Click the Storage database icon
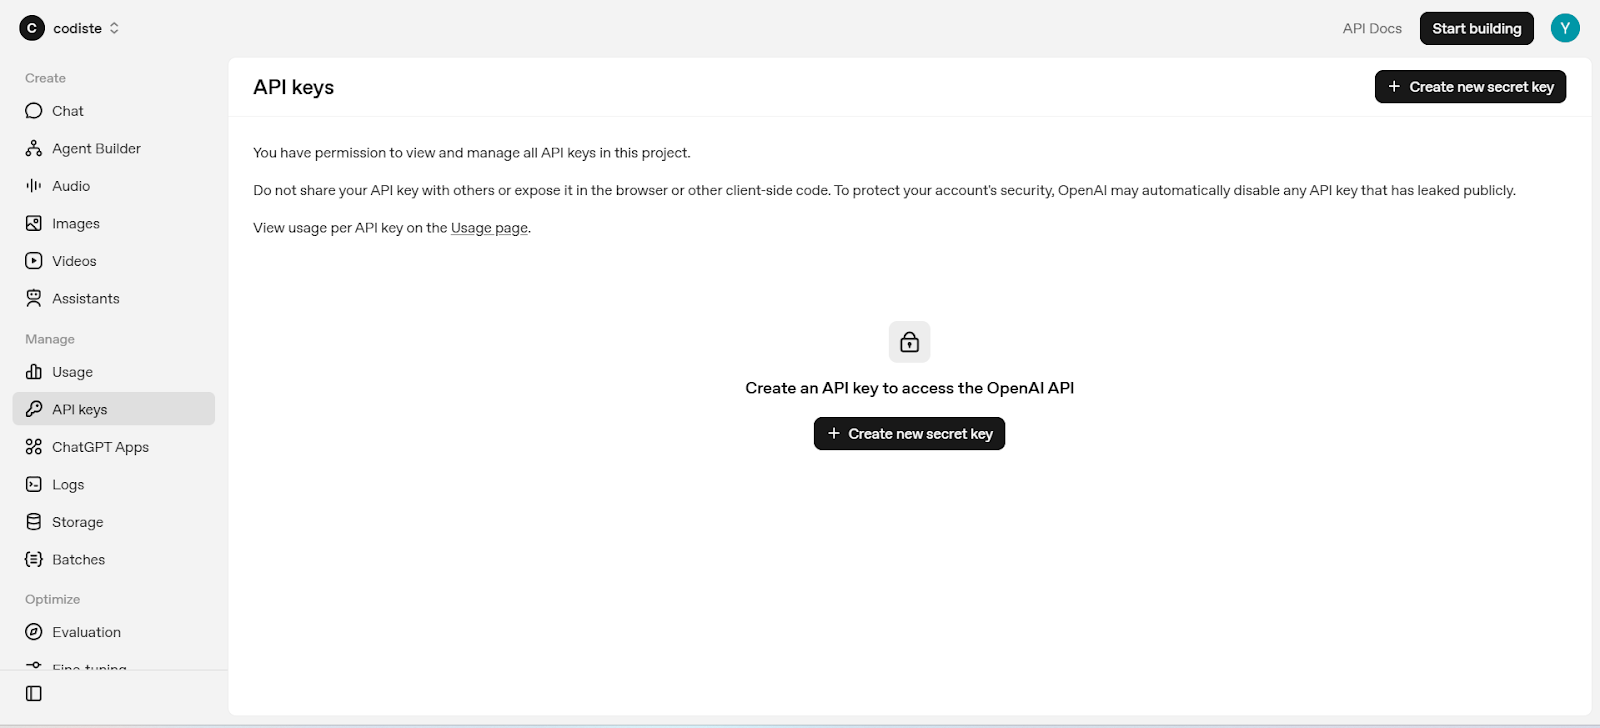The image size is (1600, 728). tap(34, 522)
